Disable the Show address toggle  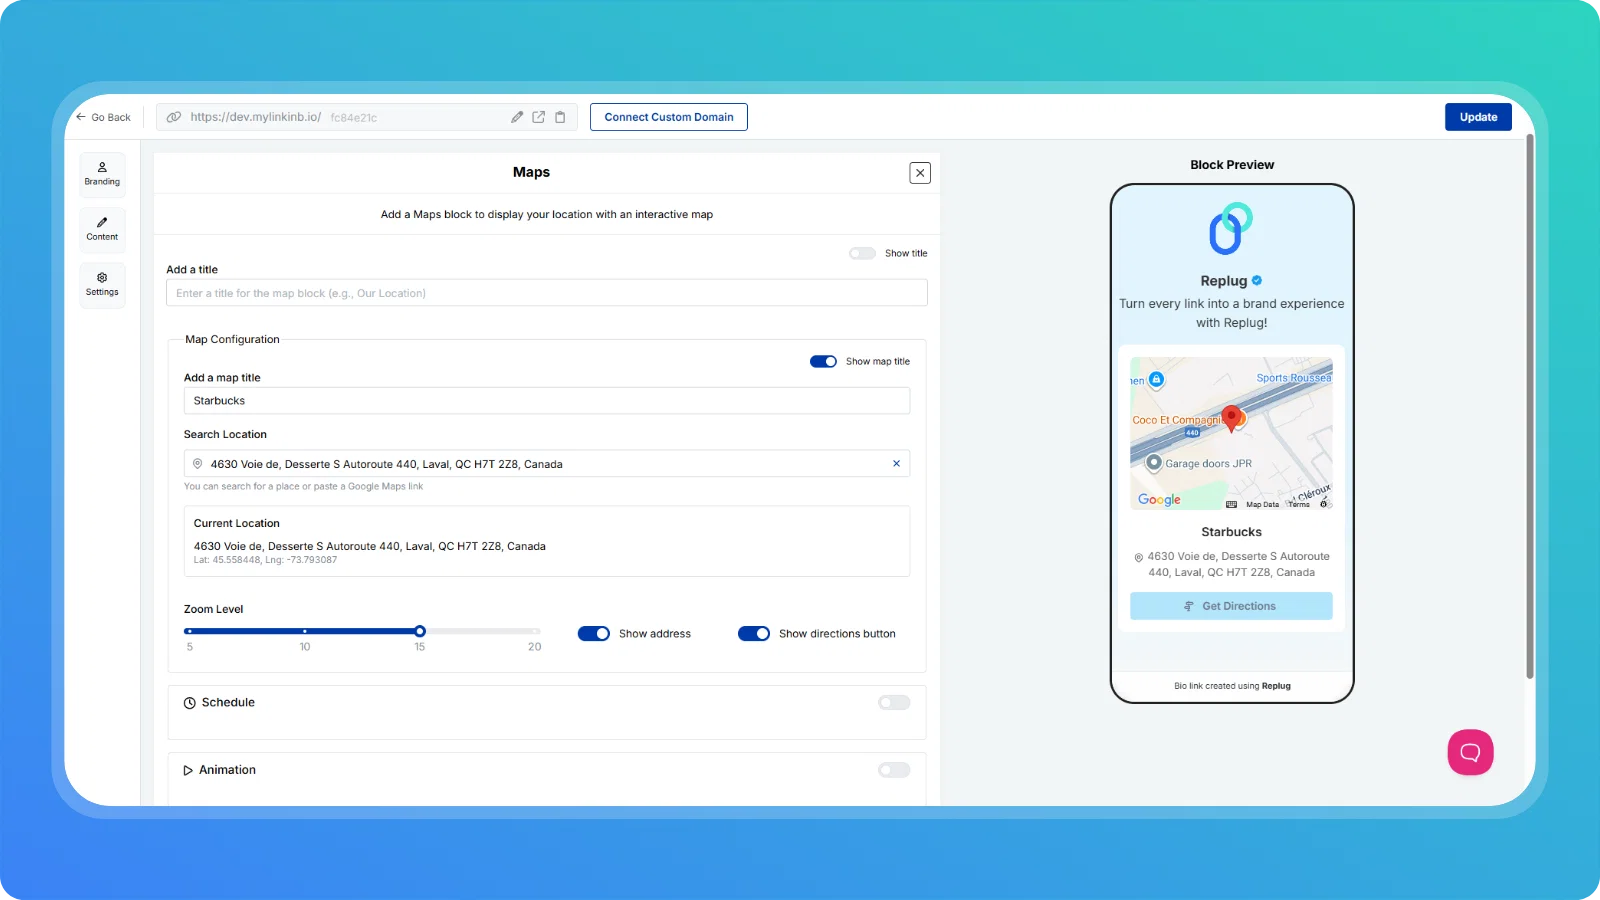coord(594,634)
